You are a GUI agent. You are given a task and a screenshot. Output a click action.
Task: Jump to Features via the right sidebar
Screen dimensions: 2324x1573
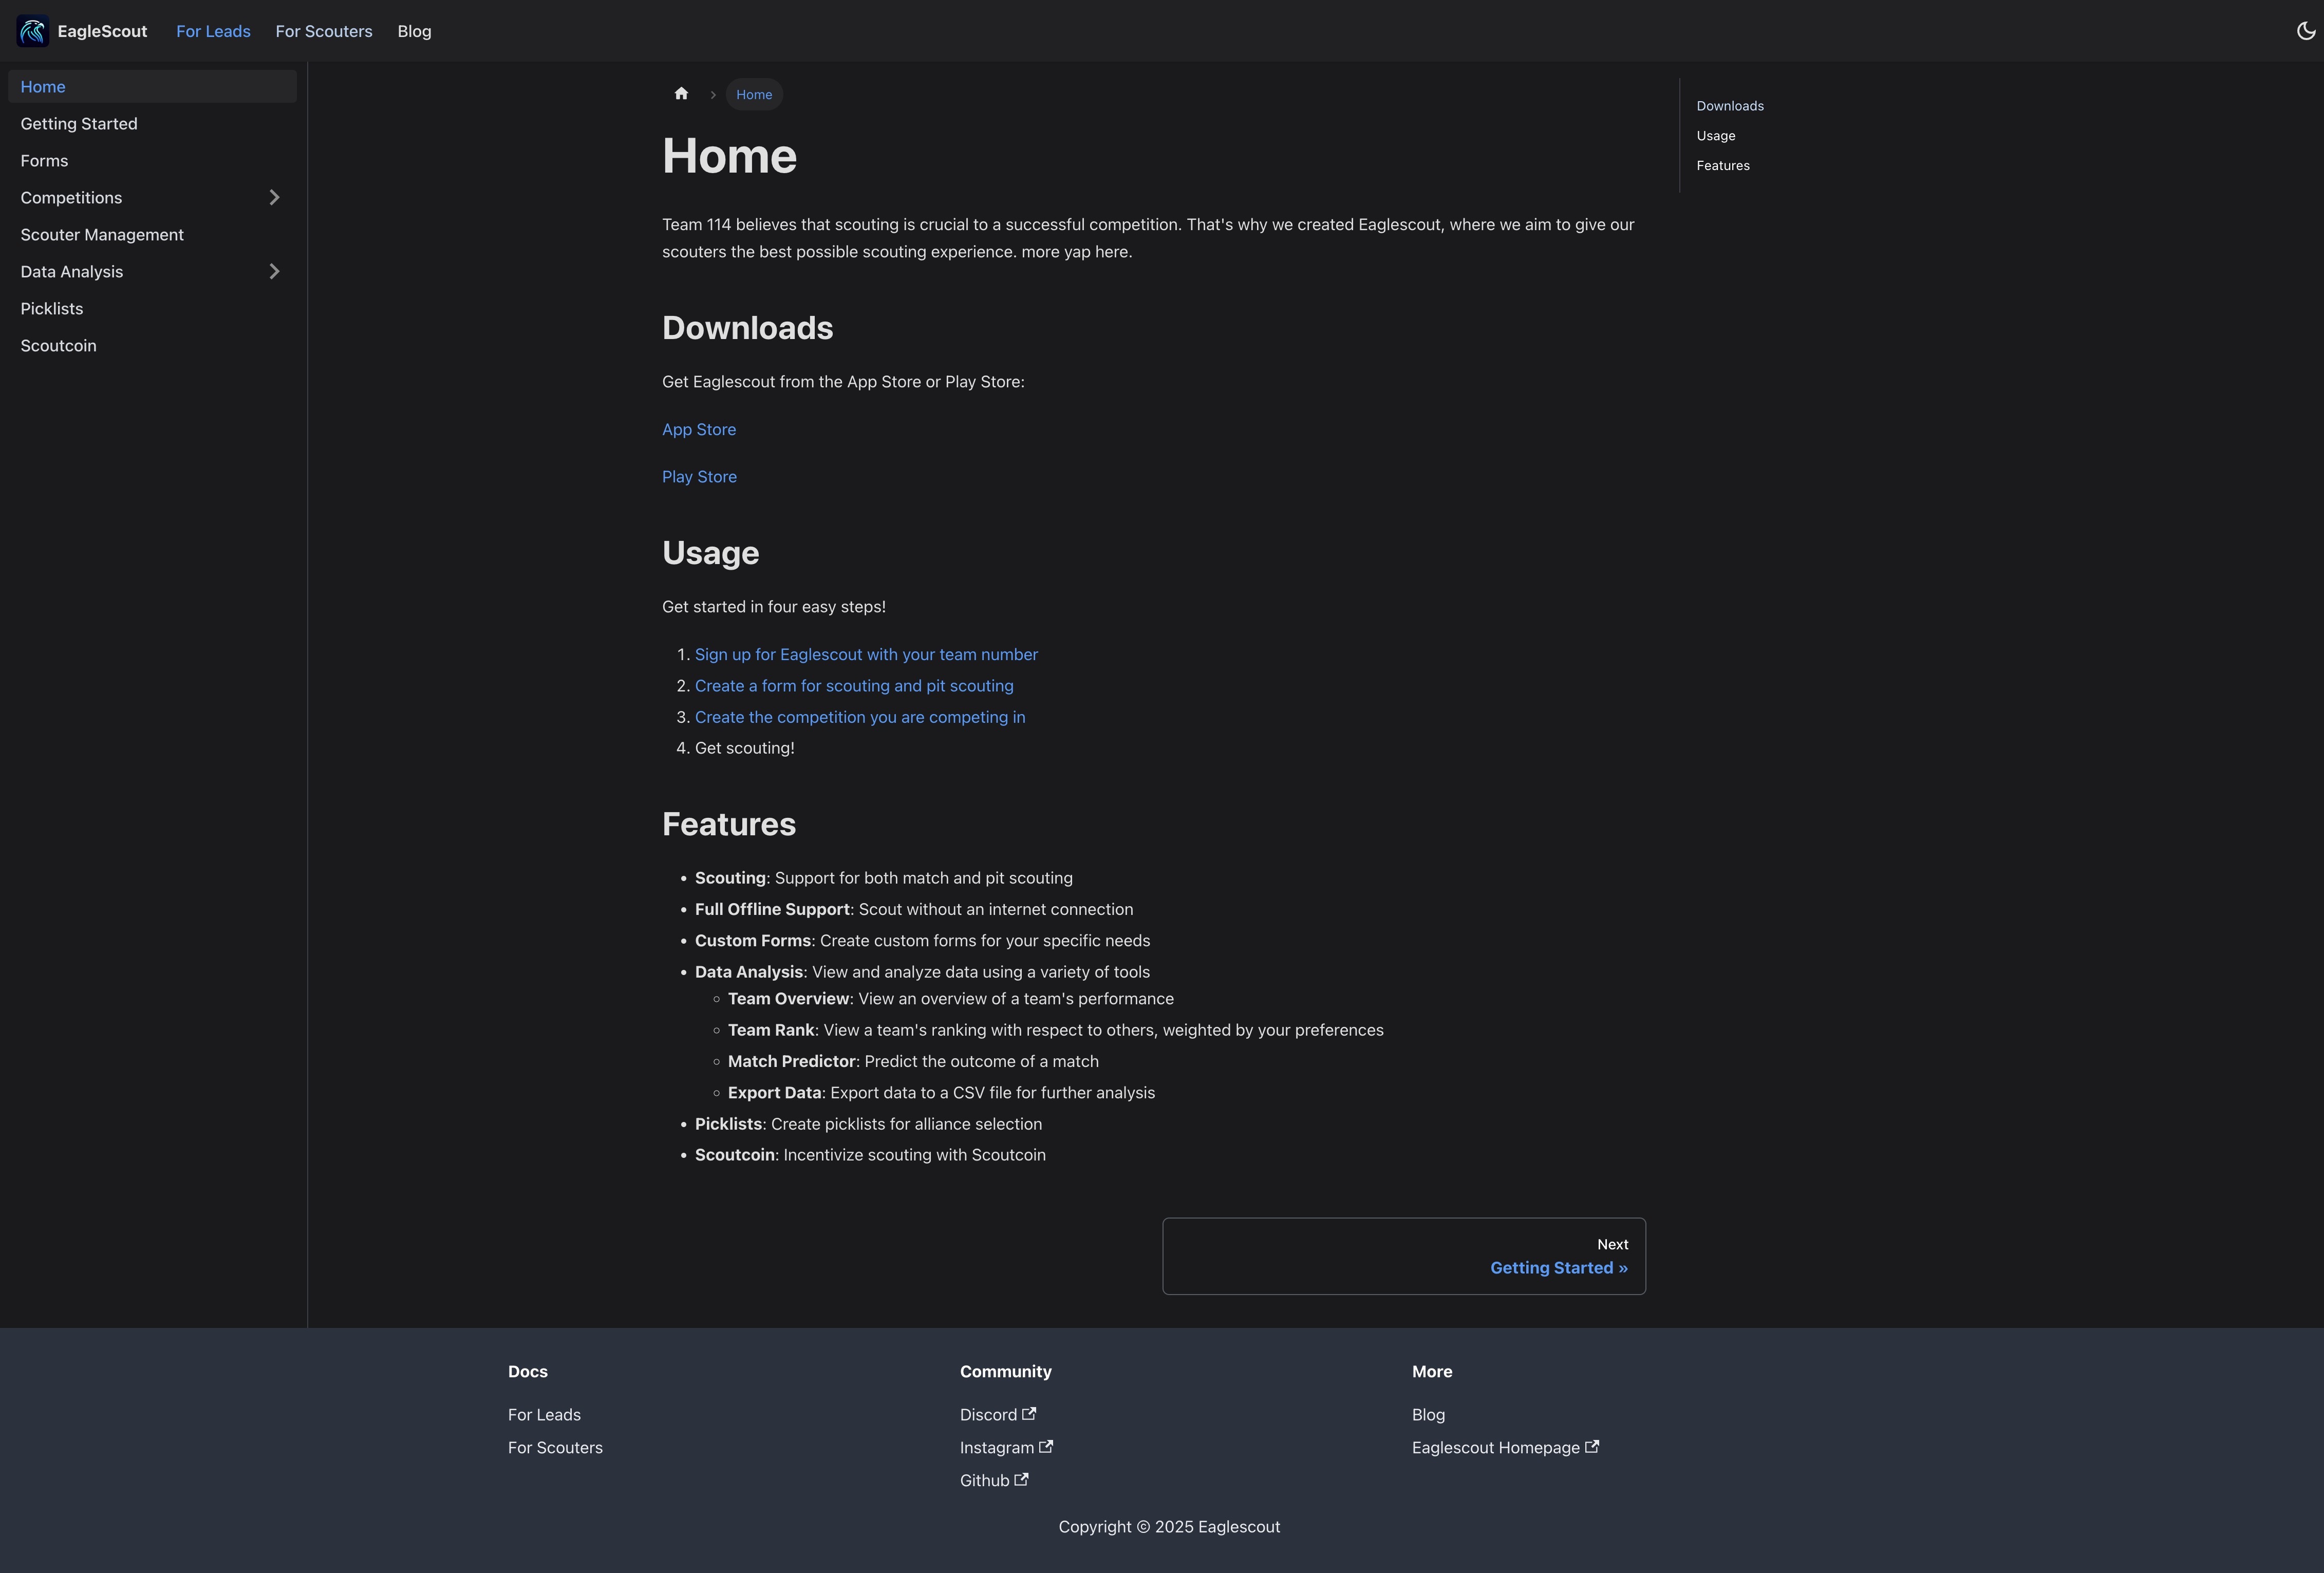tap(1723, 165)
